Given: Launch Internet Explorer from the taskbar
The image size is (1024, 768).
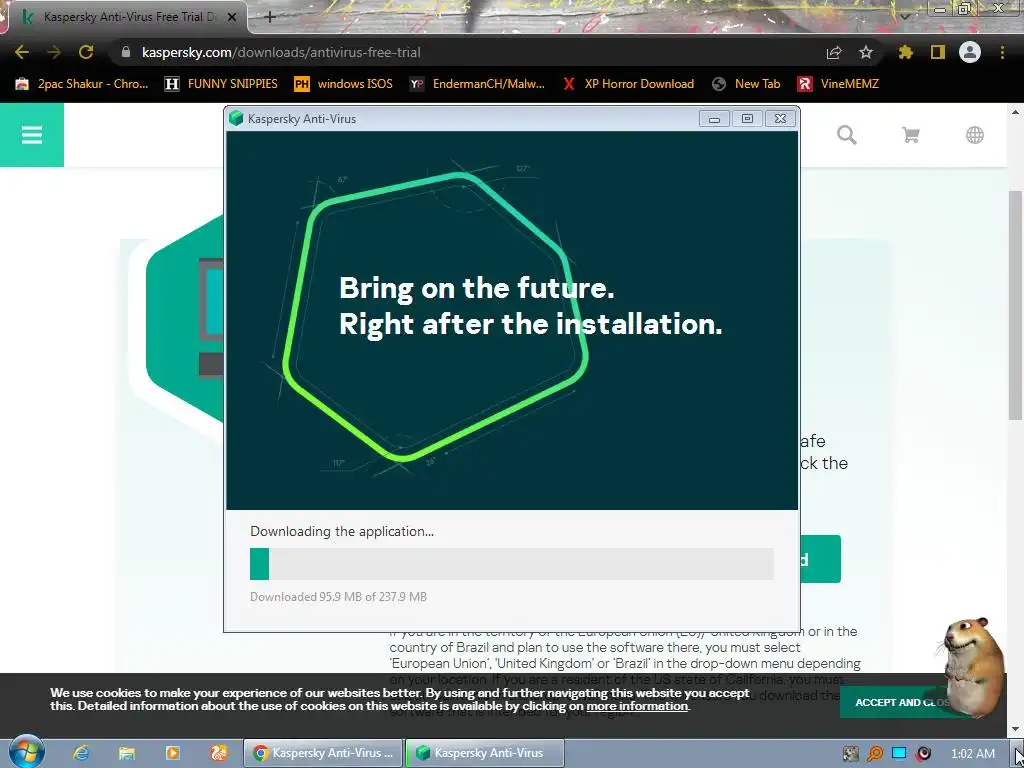Looking at the screenshot, I should coord(80,753).
